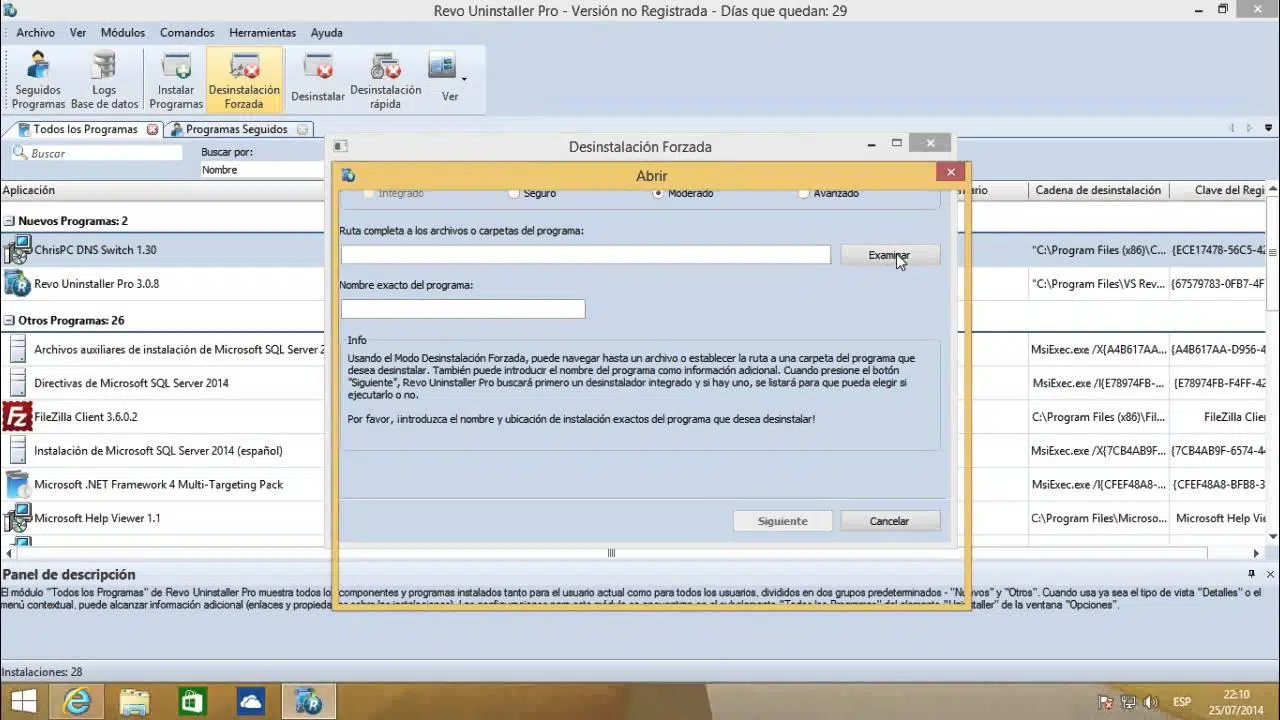Click Microsoft .NET Framework 4 Multi-Targeting Pack icon
1280x720 pixels.
click(17, 485)
